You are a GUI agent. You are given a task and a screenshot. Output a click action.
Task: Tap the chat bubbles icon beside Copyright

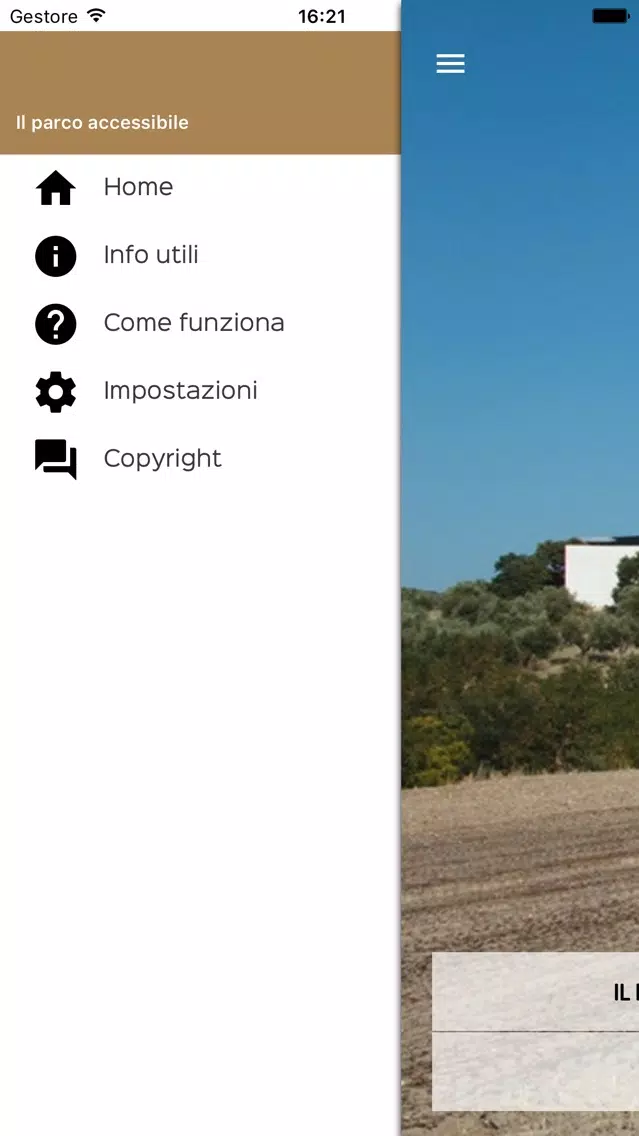56,459
